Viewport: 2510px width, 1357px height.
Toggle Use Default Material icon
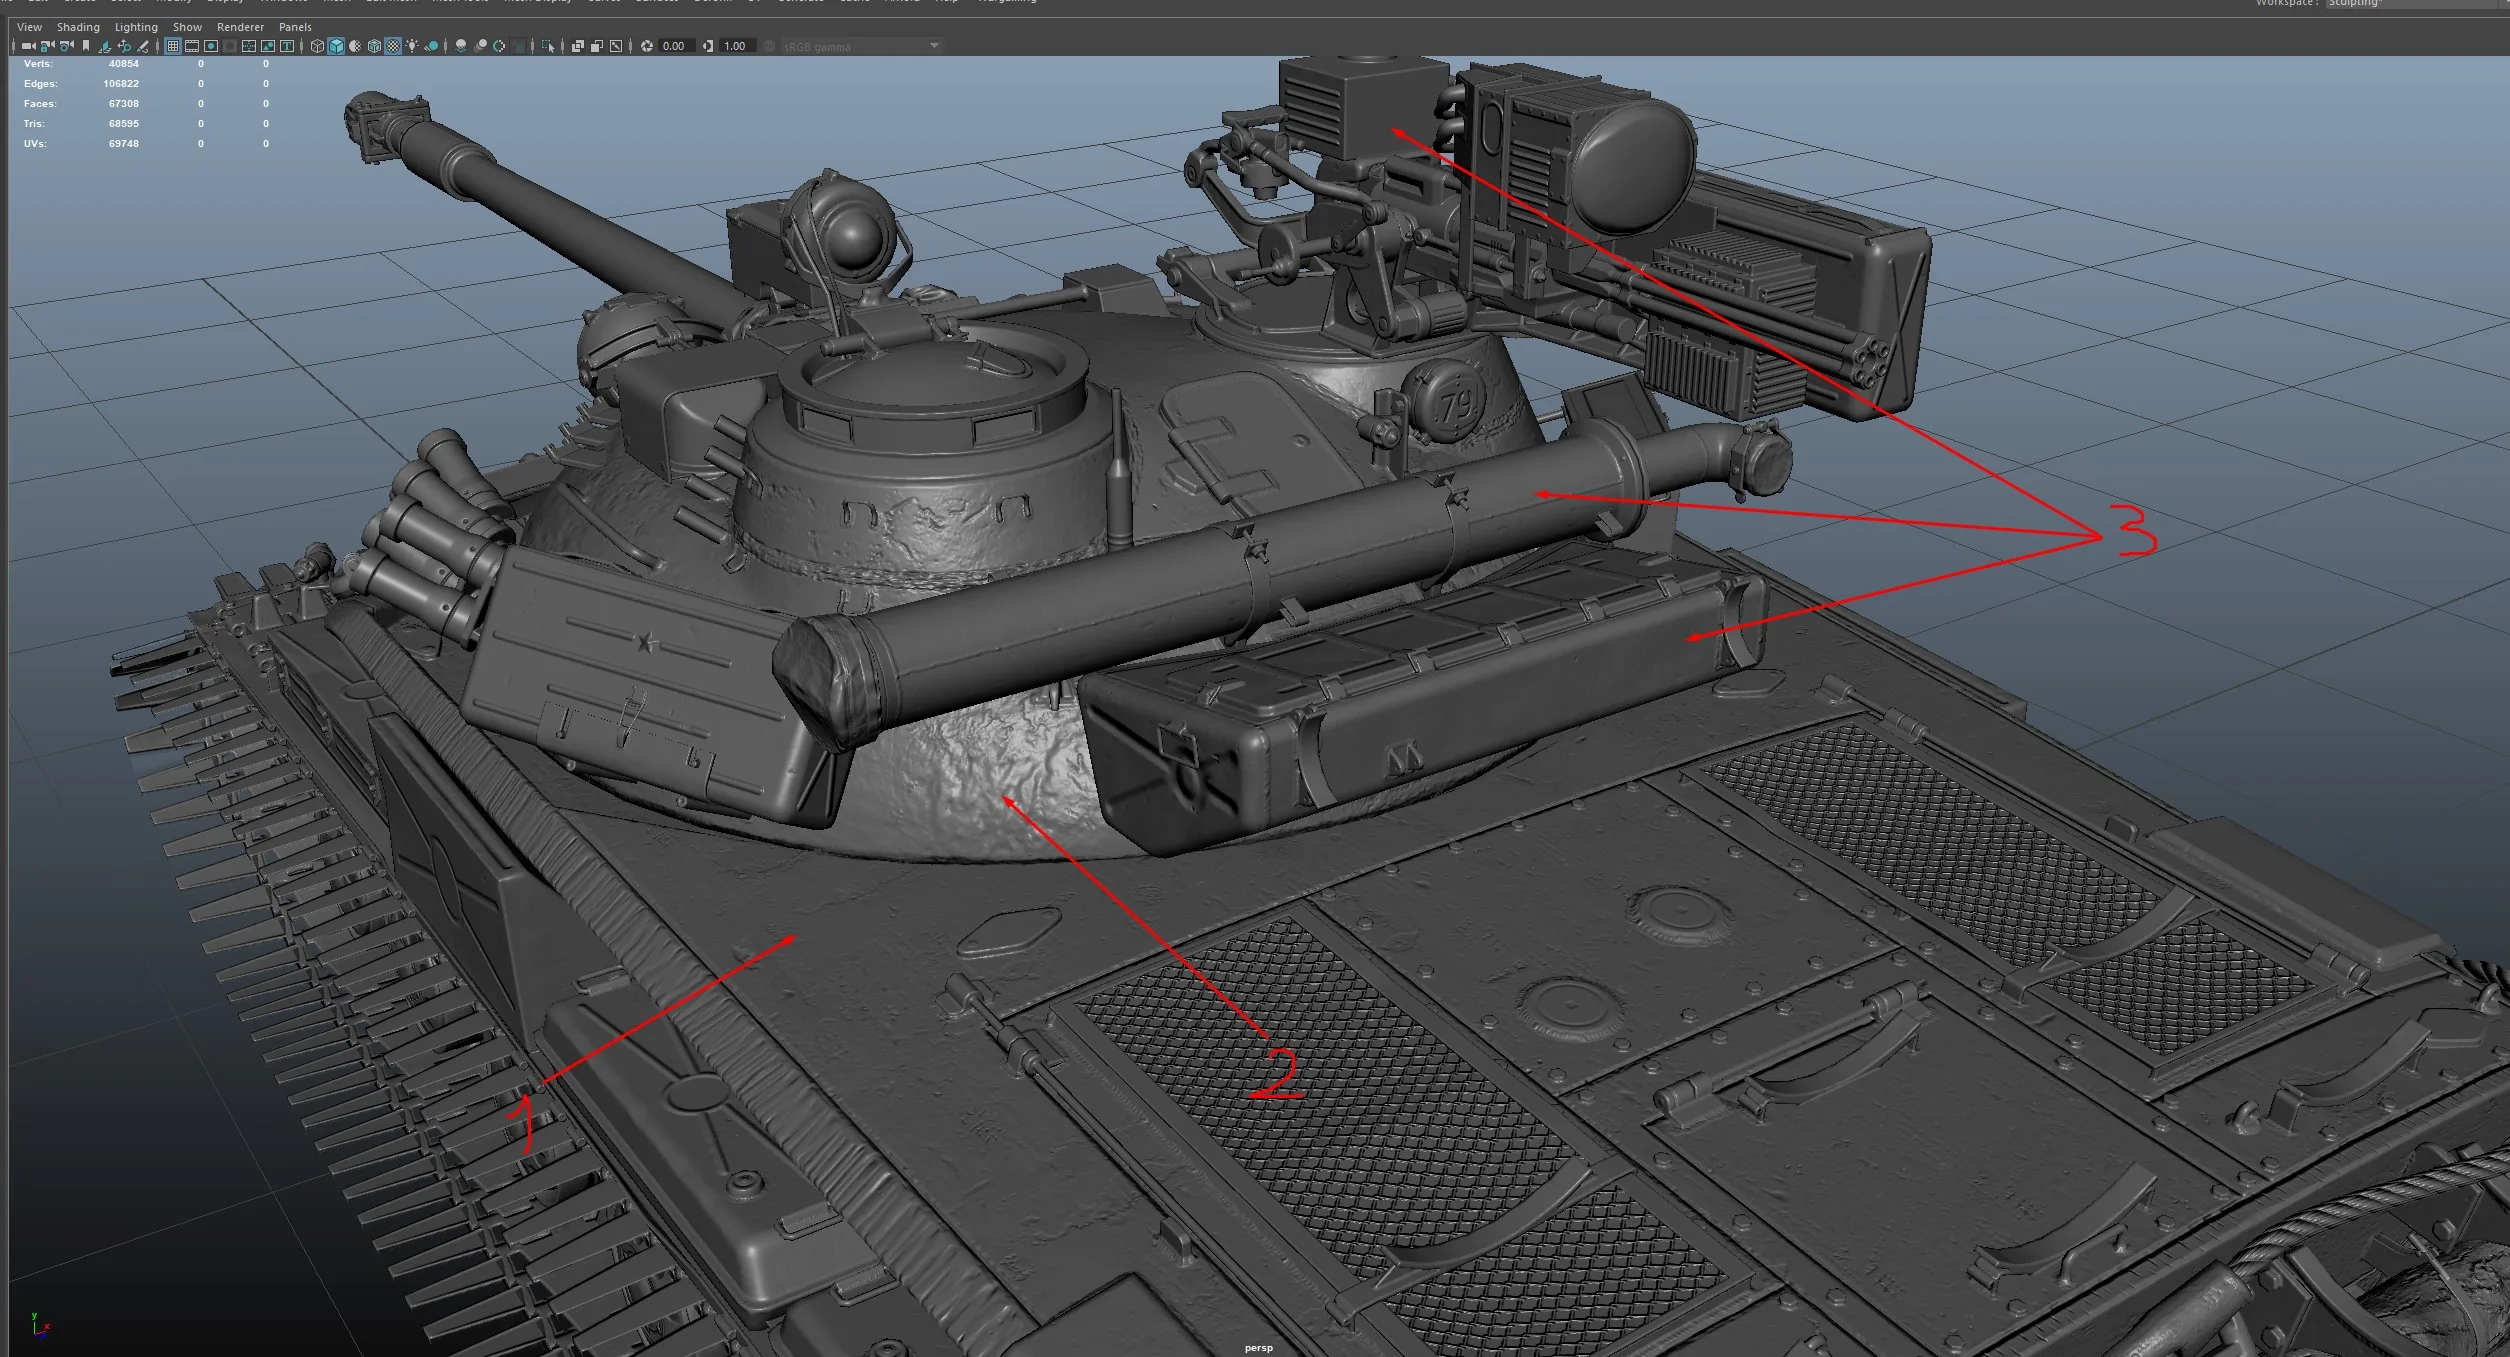coord(355,46)
